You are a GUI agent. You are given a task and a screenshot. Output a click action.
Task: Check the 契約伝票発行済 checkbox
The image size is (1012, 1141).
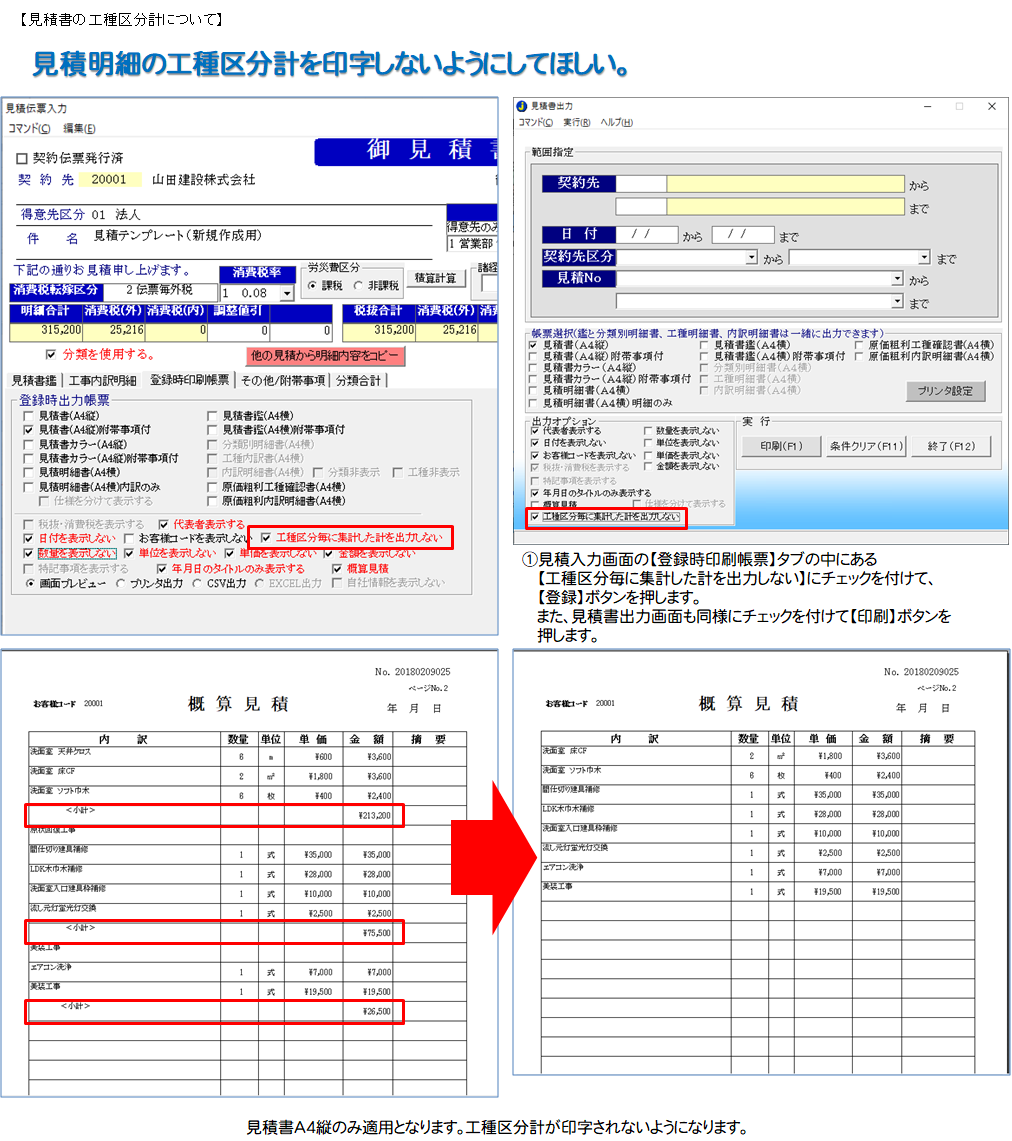(x=23, y=159)
